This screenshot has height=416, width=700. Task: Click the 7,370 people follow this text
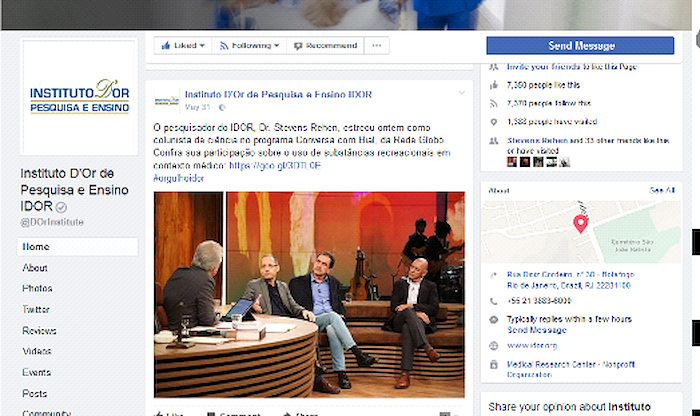tap(549, 103)
